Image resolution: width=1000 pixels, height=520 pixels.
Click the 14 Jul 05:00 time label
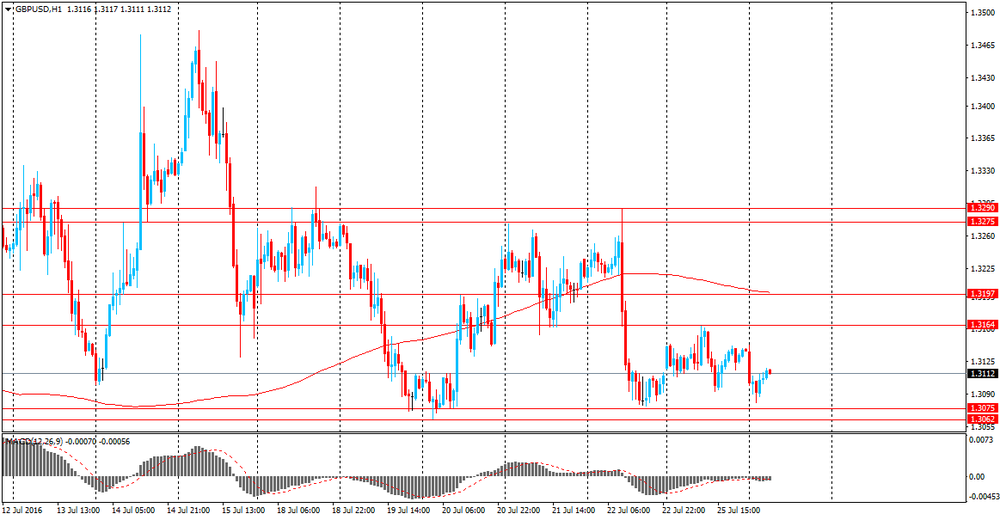[133, 510]
